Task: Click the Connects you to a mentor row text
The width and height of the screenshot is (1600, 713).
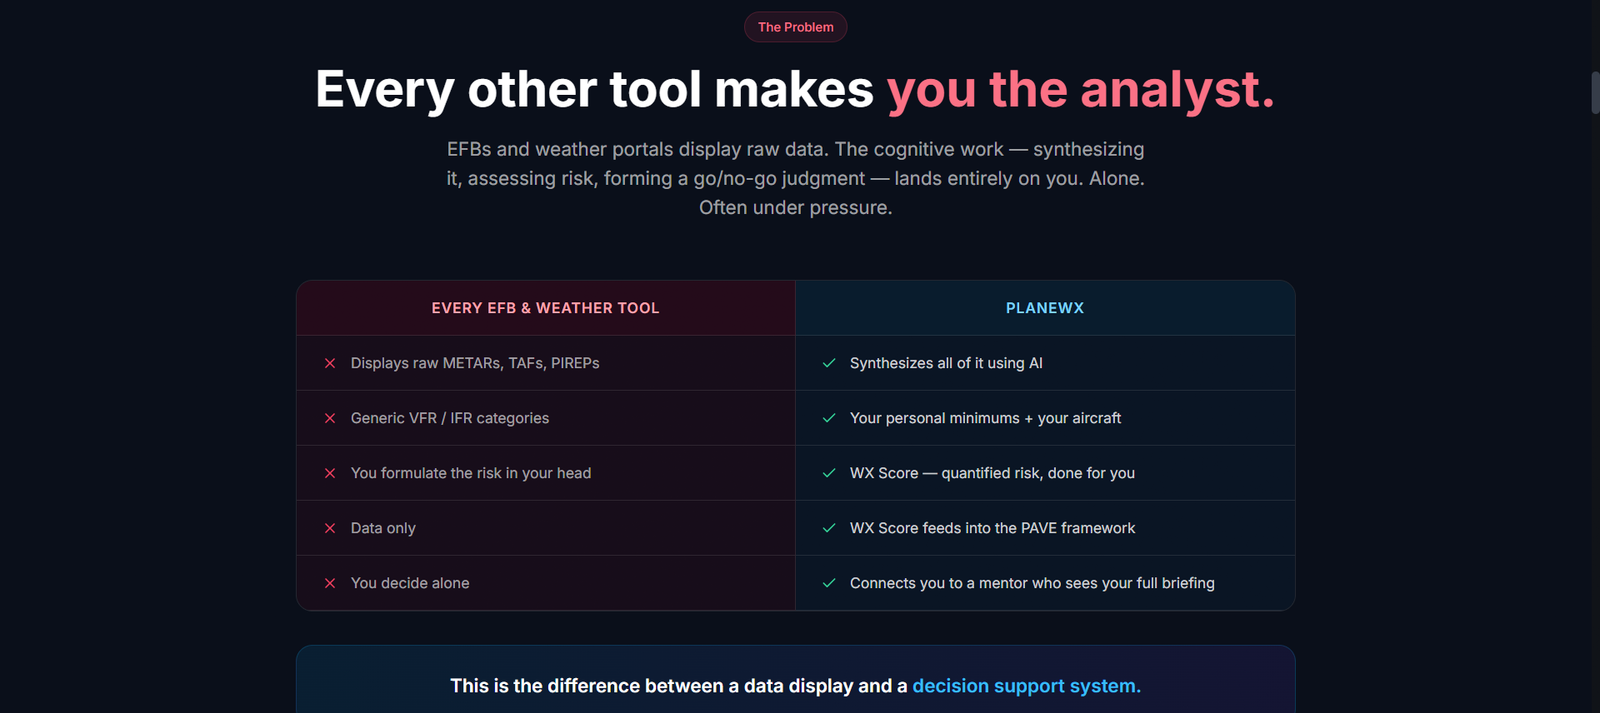Action: (x=1032, y=583)
